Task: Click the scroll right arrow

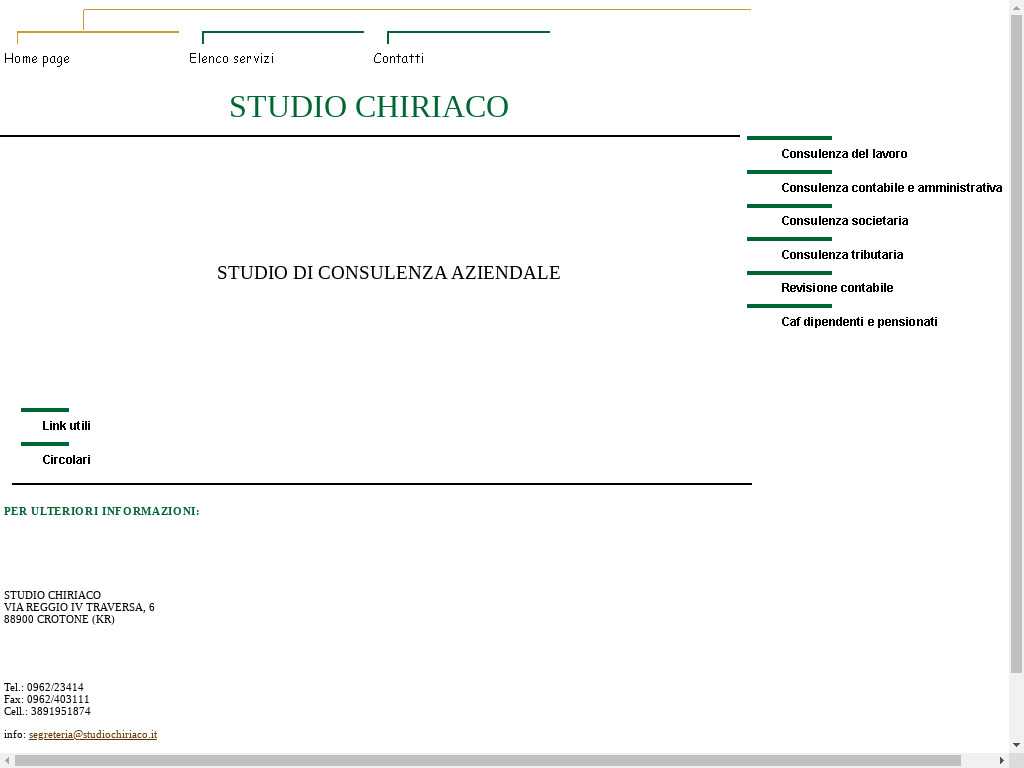Action: 1002,761
